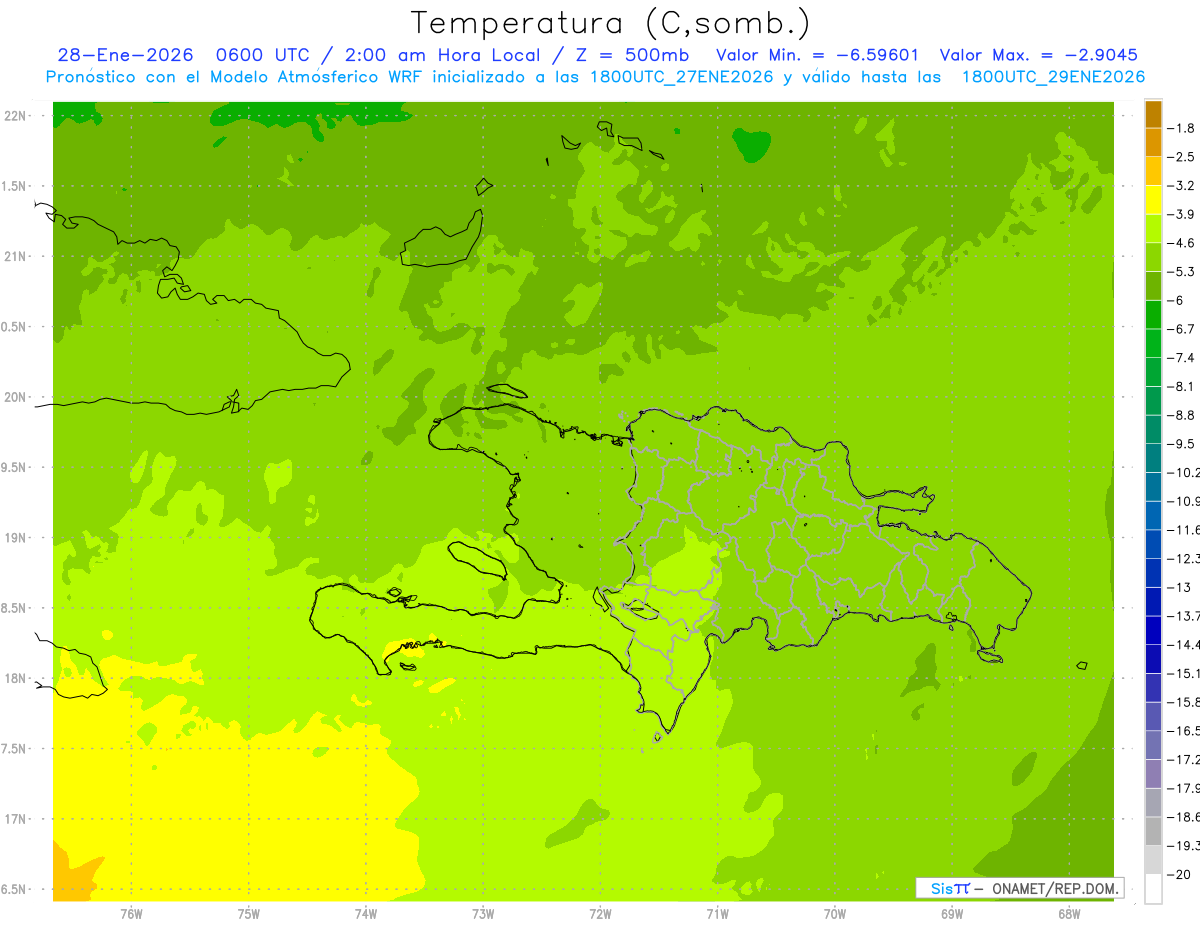This screenshot has width=1200, height=927.
Task: Click the '75W' longitude label
Action: (x=249, y=914)
